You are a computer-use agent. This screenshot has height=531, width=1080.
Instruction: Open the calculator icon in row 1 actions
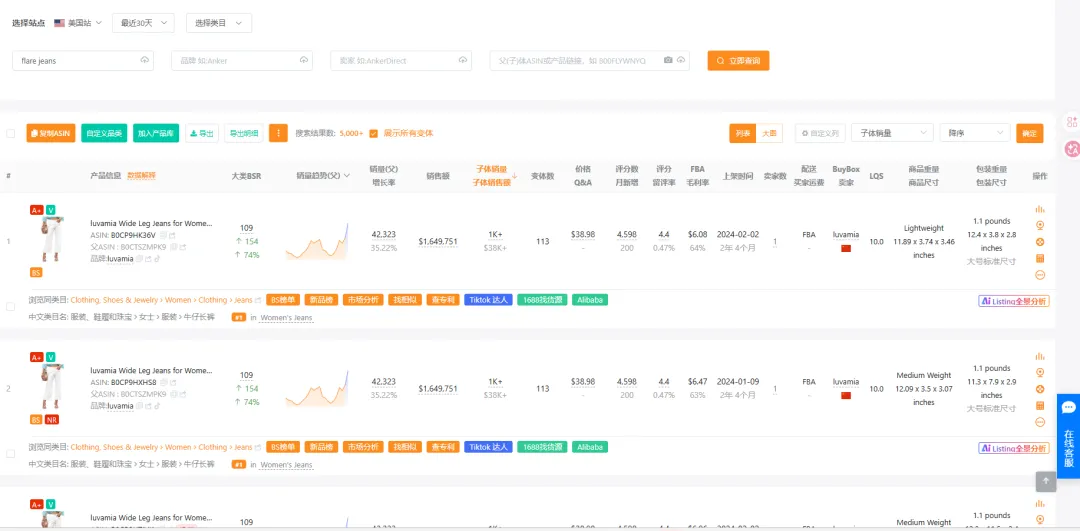point(1040,258)
